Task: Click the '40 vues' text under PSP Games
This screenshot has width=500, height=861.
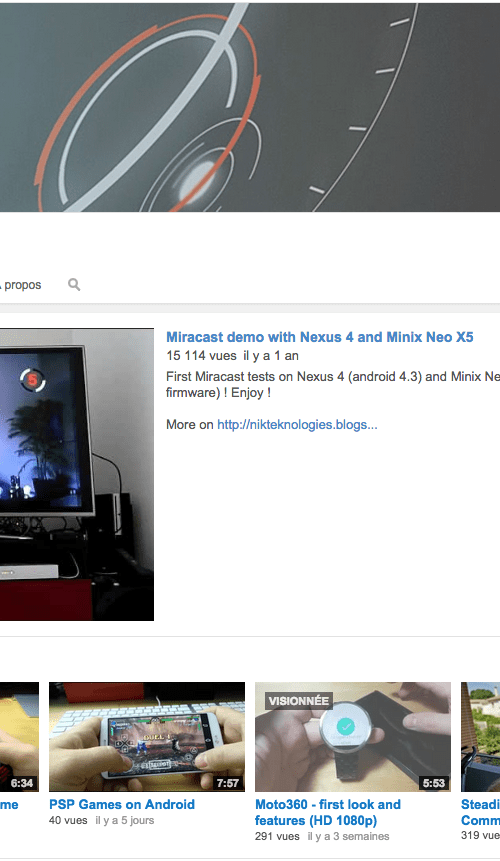Action: pyautogui.click(x=68, y=820)
